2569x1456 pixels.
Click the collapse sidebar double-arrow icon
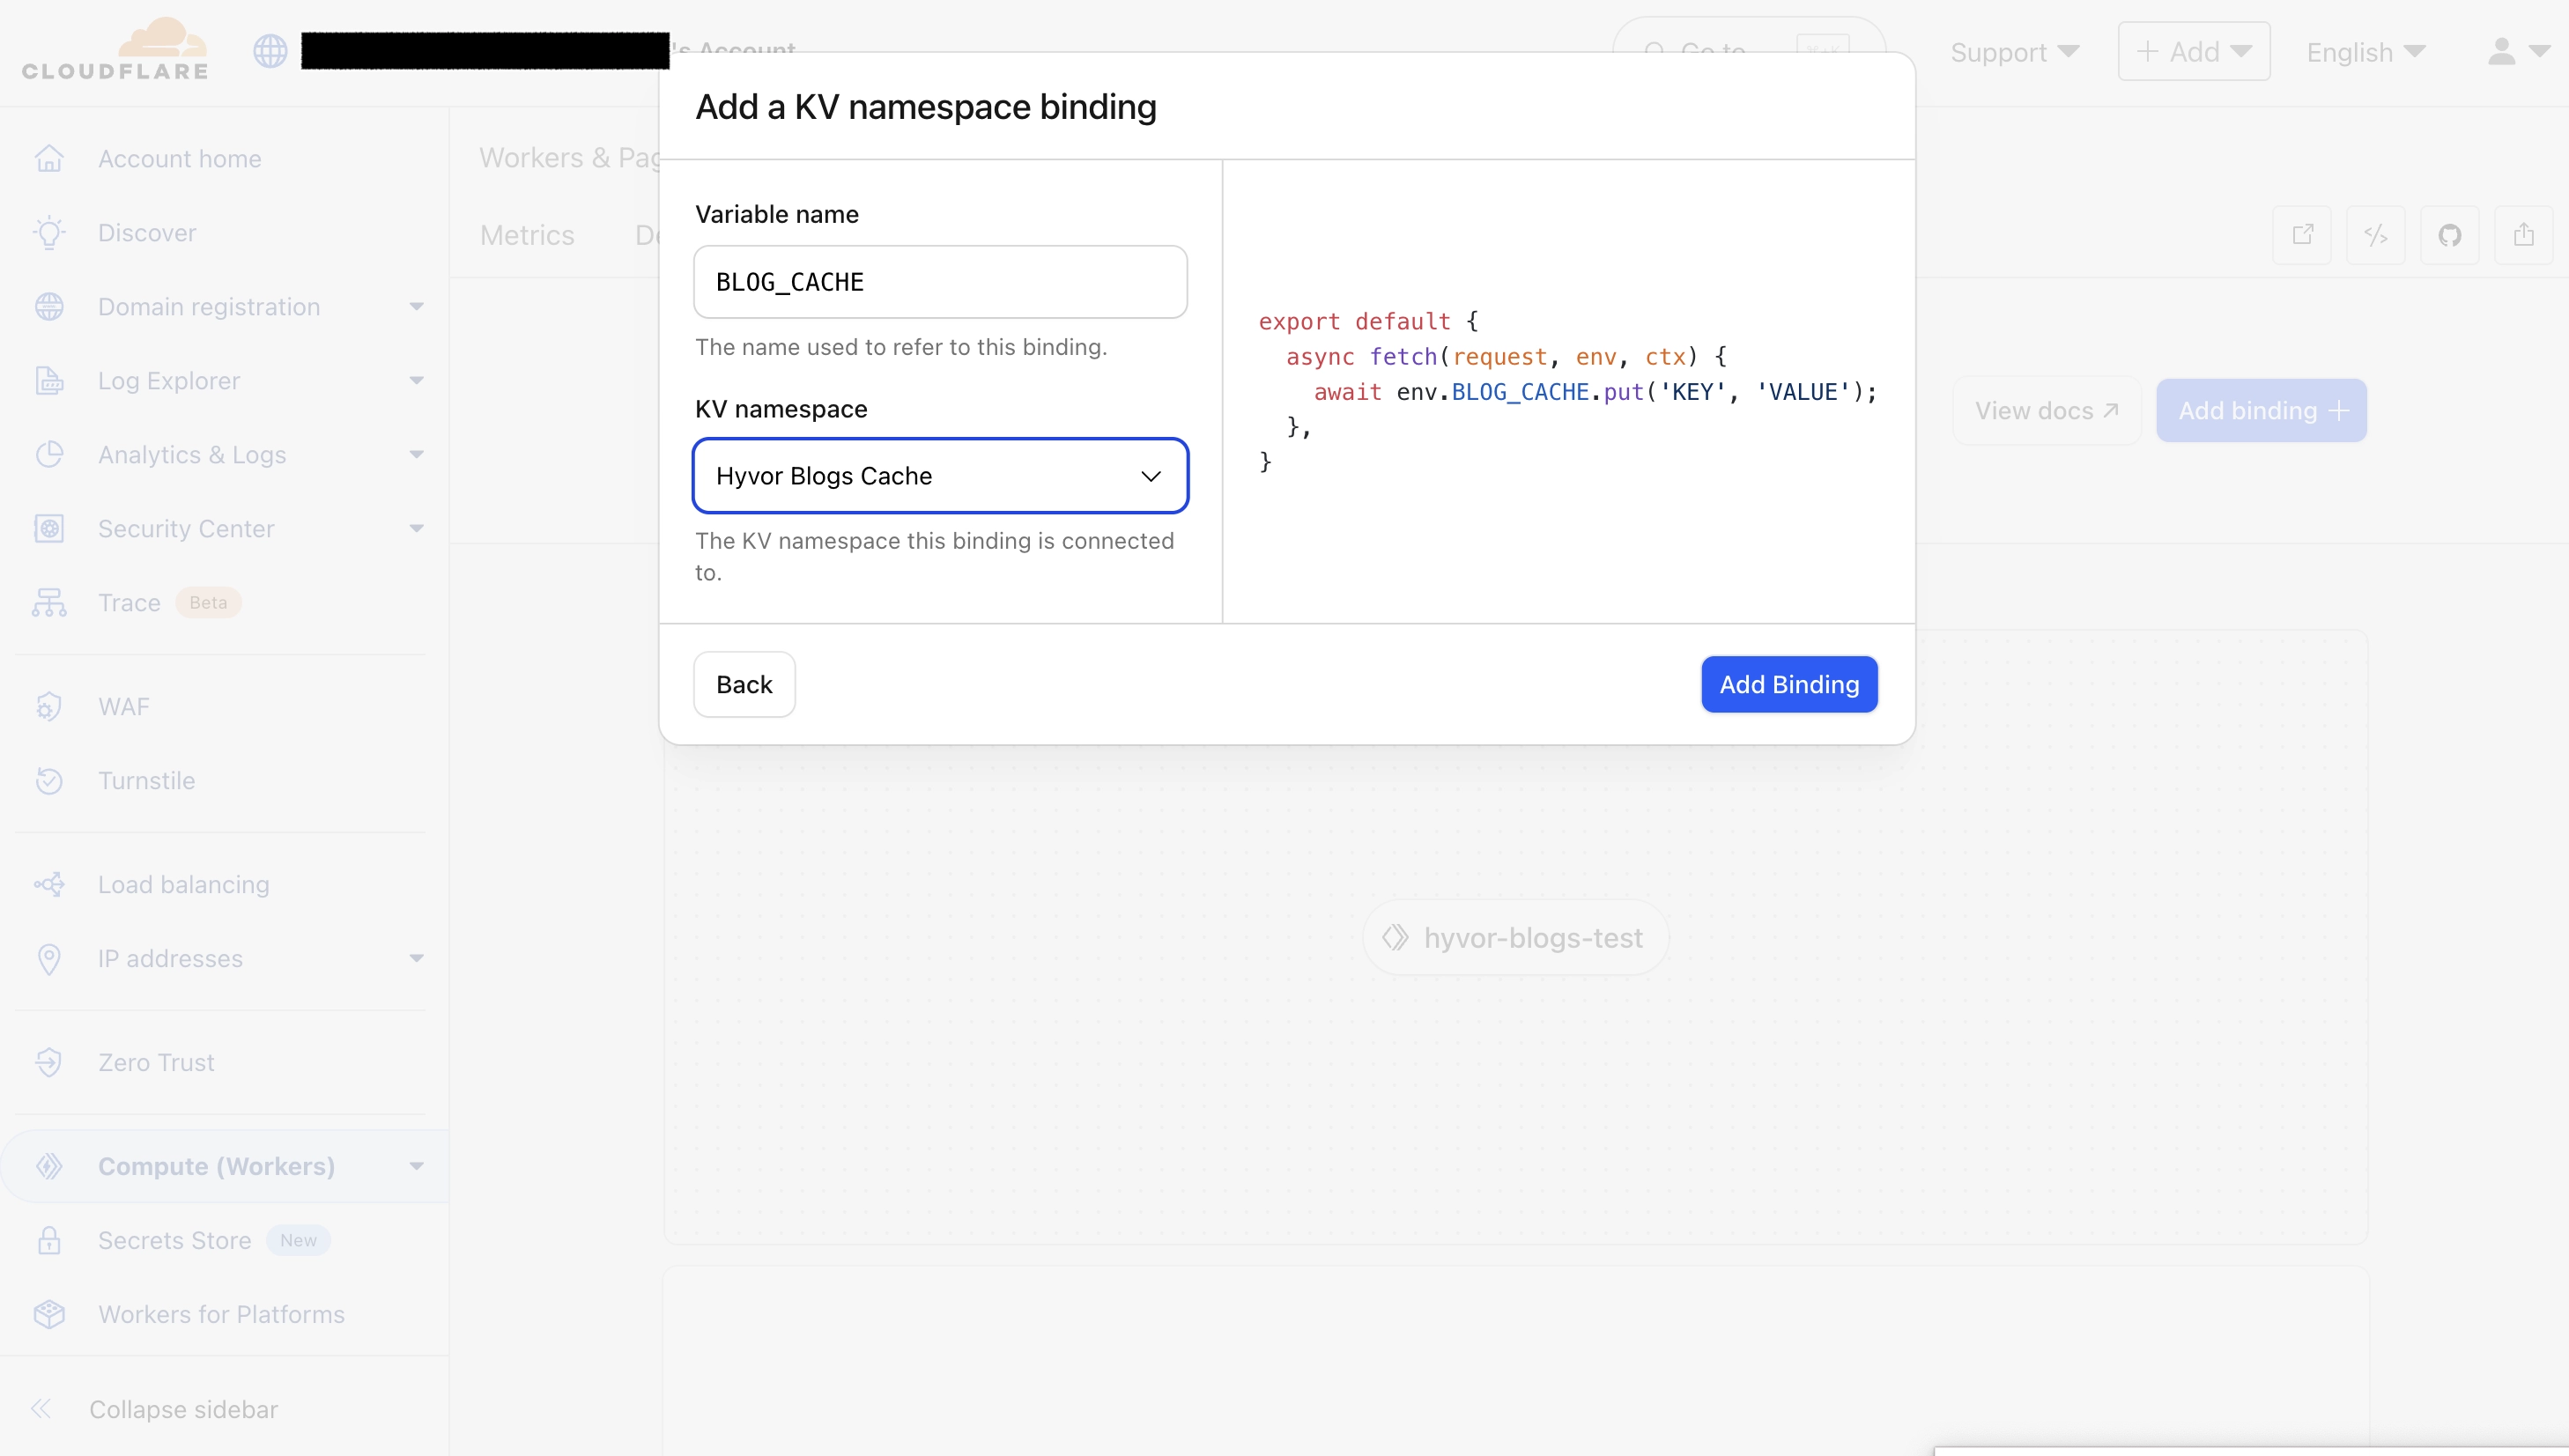coord(41,1410)
